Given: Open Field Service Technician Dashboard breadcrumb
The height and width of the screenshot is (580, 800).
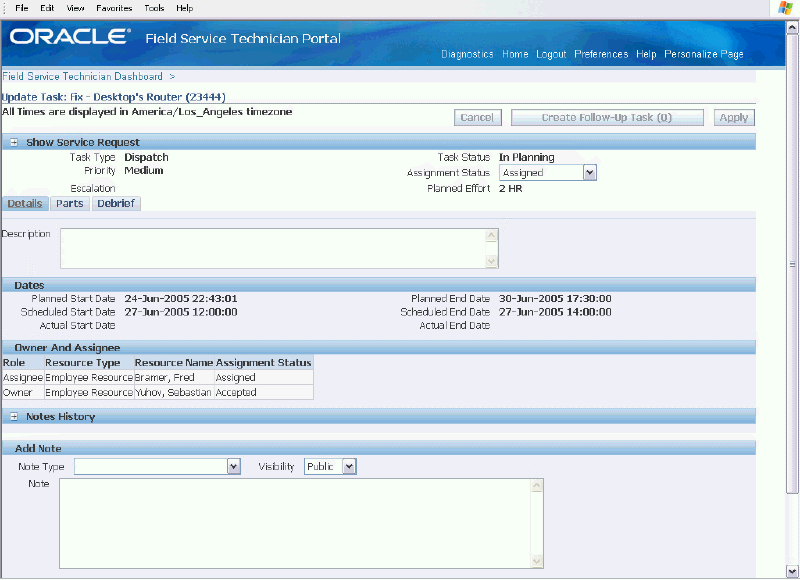Looking at the screenshot, I should tap(82, 77).
